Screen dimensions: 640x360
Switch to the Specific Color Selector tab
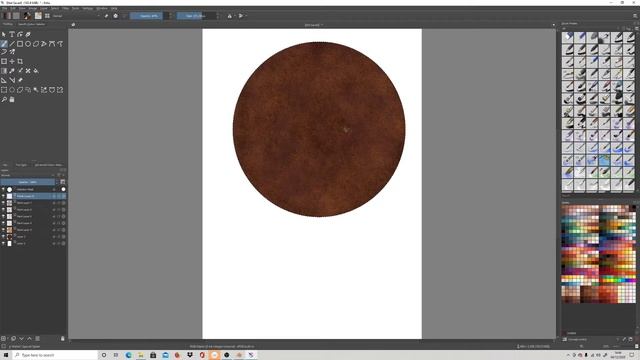[x=32, y=24]
